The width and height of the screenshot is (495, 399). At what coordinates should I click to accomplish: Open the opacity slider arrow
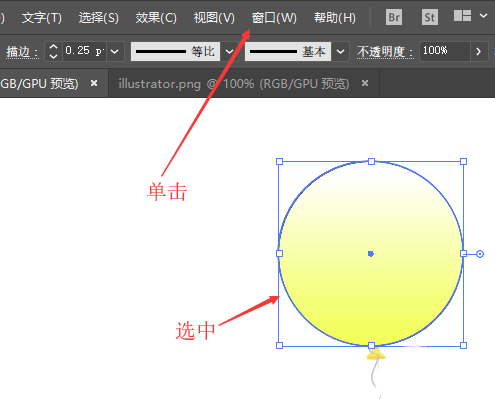(x=479, y=51)
